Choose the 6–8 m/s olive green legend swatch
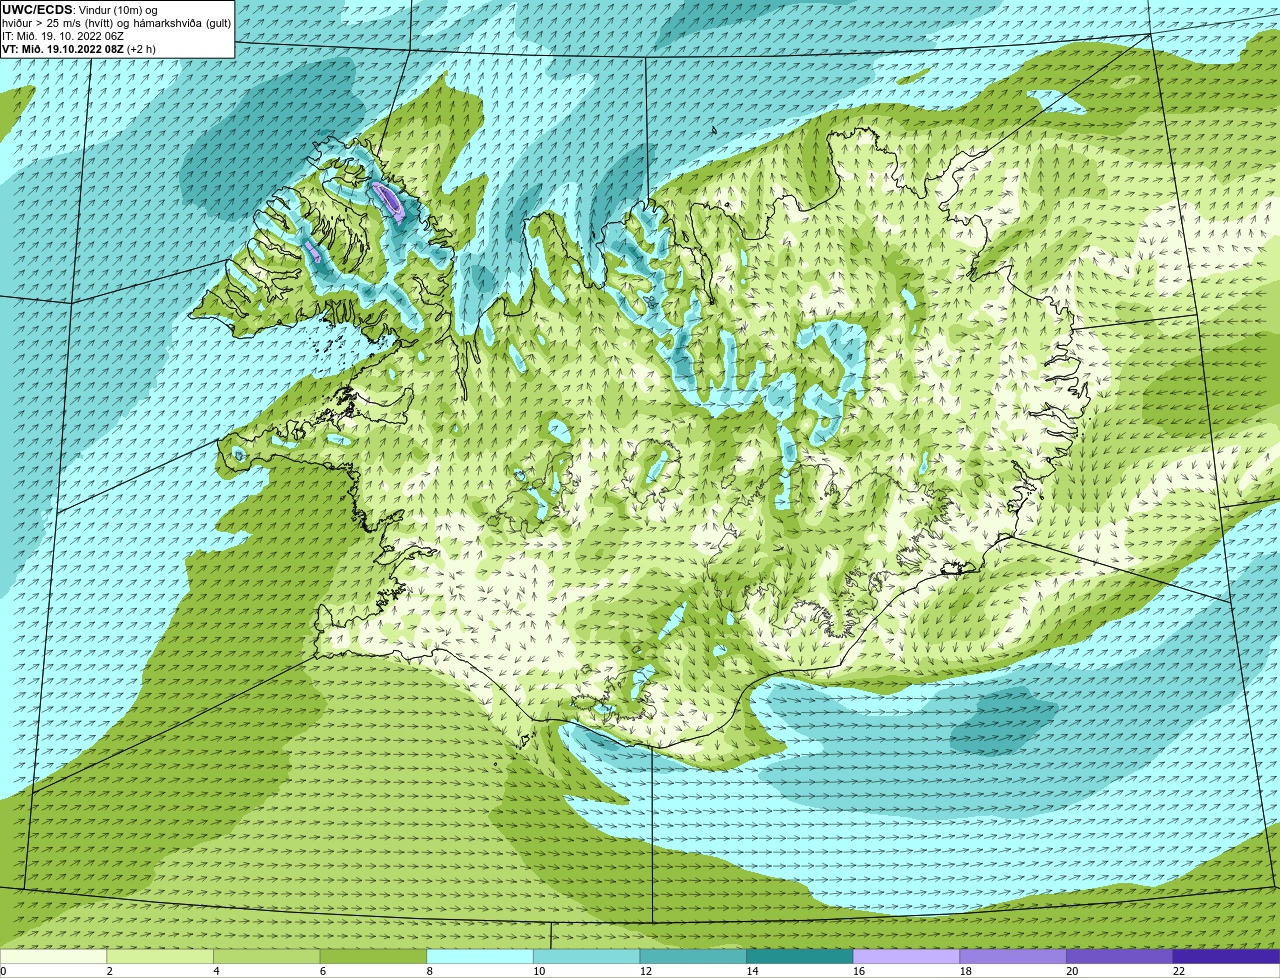Image resolution: width=1280 pixels, height=978 pixels. [373, 956]
